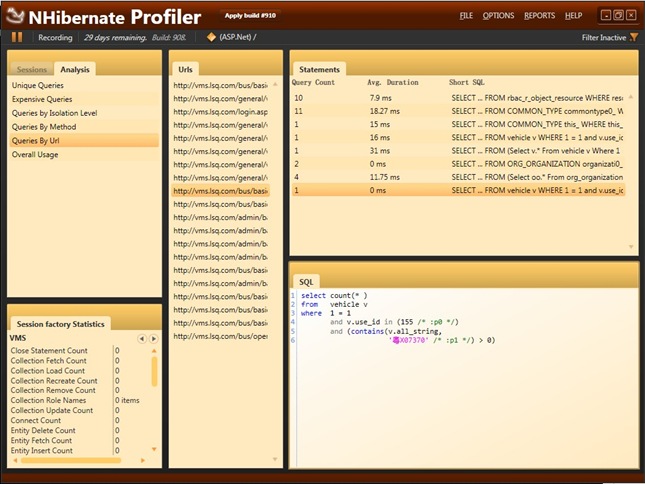Go to next session factory arrow
Screen dimensions: 645x484
(x=153, y=338)
